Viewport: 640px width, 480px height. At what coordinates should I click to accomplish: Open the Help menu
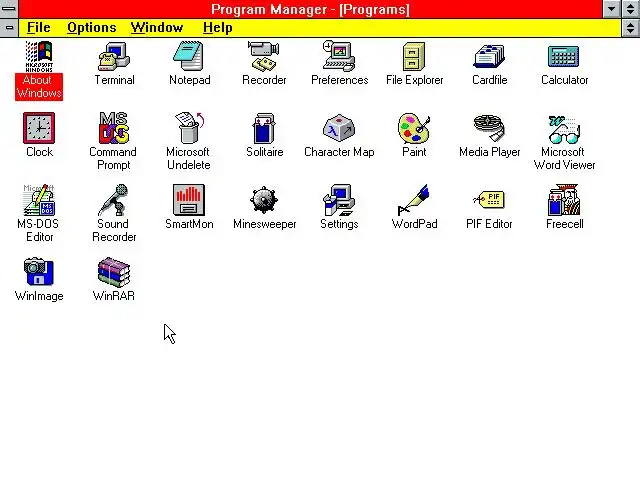pos(218,28)
